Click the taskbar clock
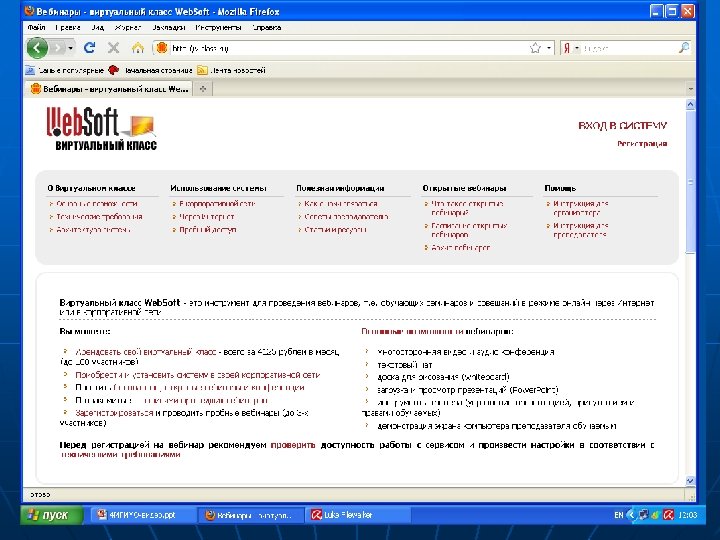Screen dimensions: 720x540 (687, 515)
